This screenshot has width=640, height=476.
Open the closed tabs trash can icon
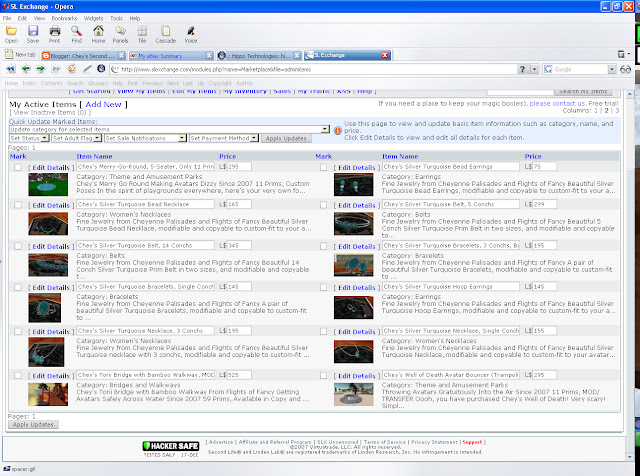click(621, 54)
